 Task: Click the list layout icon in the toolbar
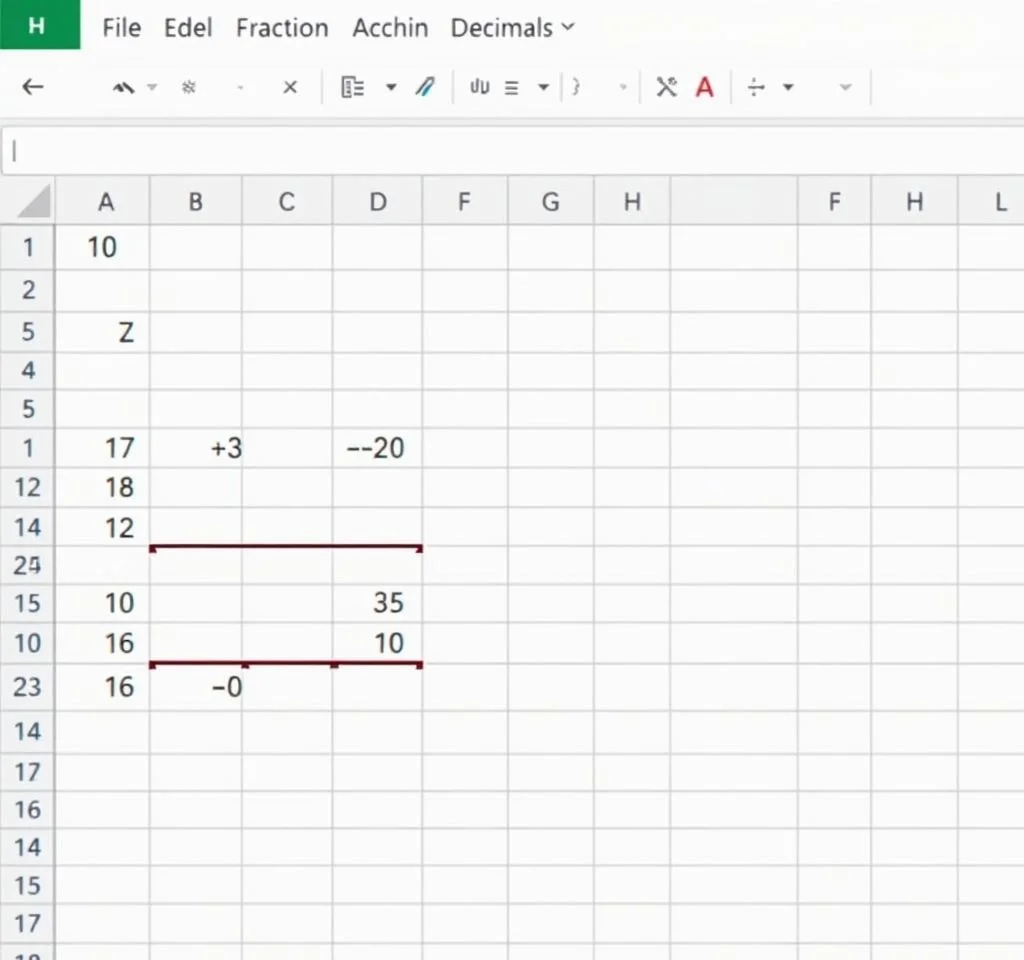point(352,87)
